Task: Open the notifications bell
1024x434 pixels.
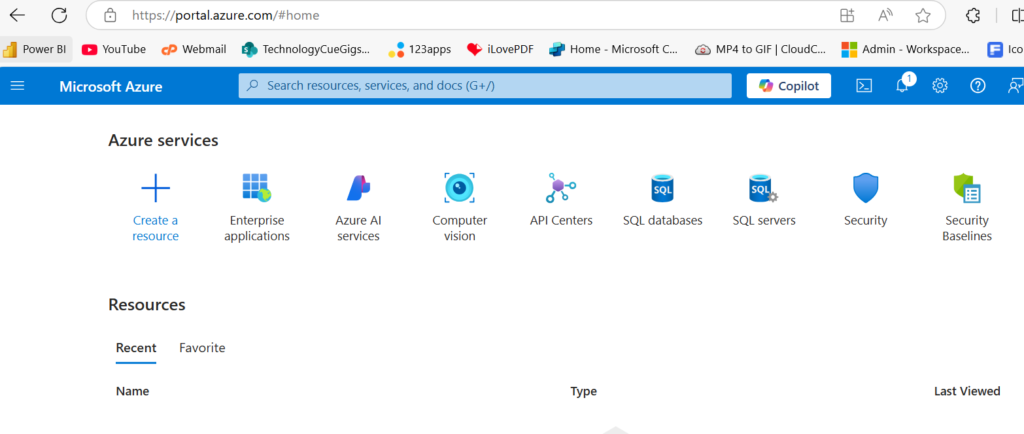Action: 902,86
